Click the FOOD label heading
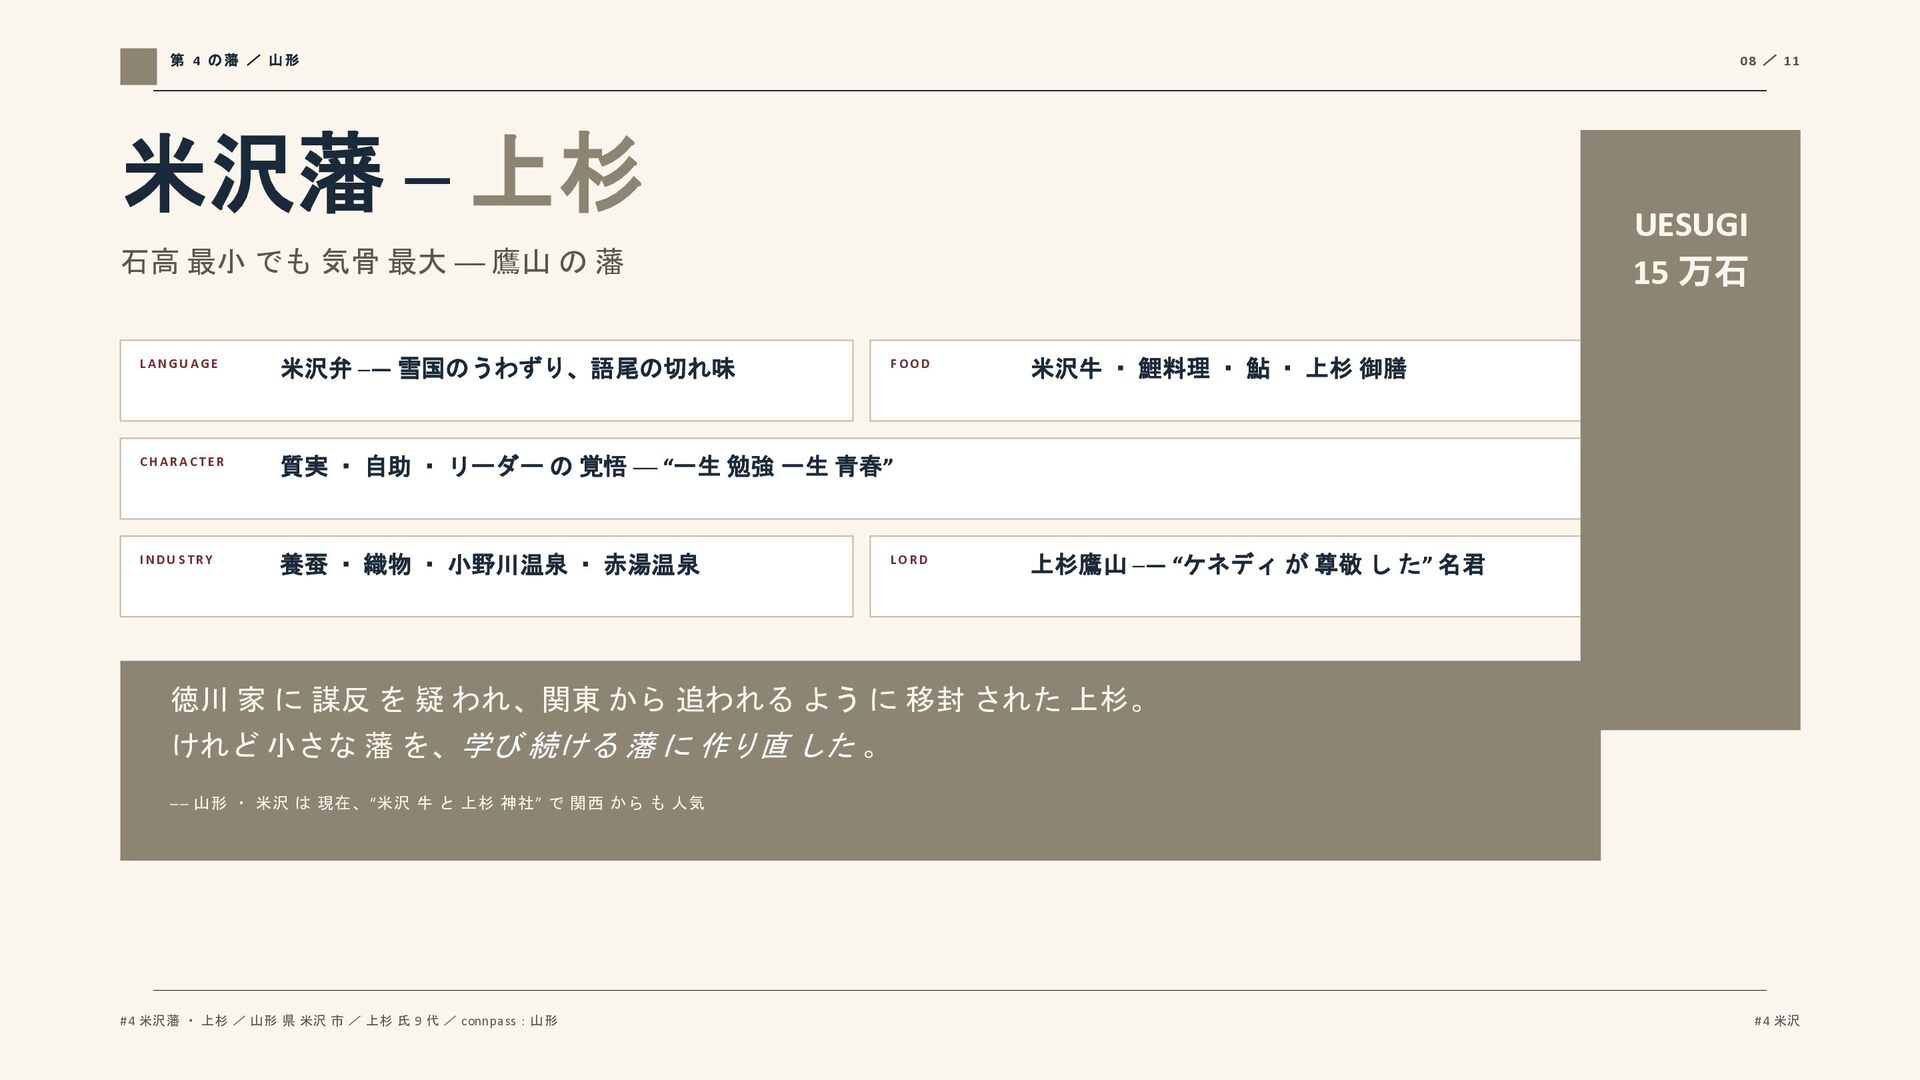The width and height of the screenshot is (1920, 1080). pyautogui.click(x=910, y=364)
